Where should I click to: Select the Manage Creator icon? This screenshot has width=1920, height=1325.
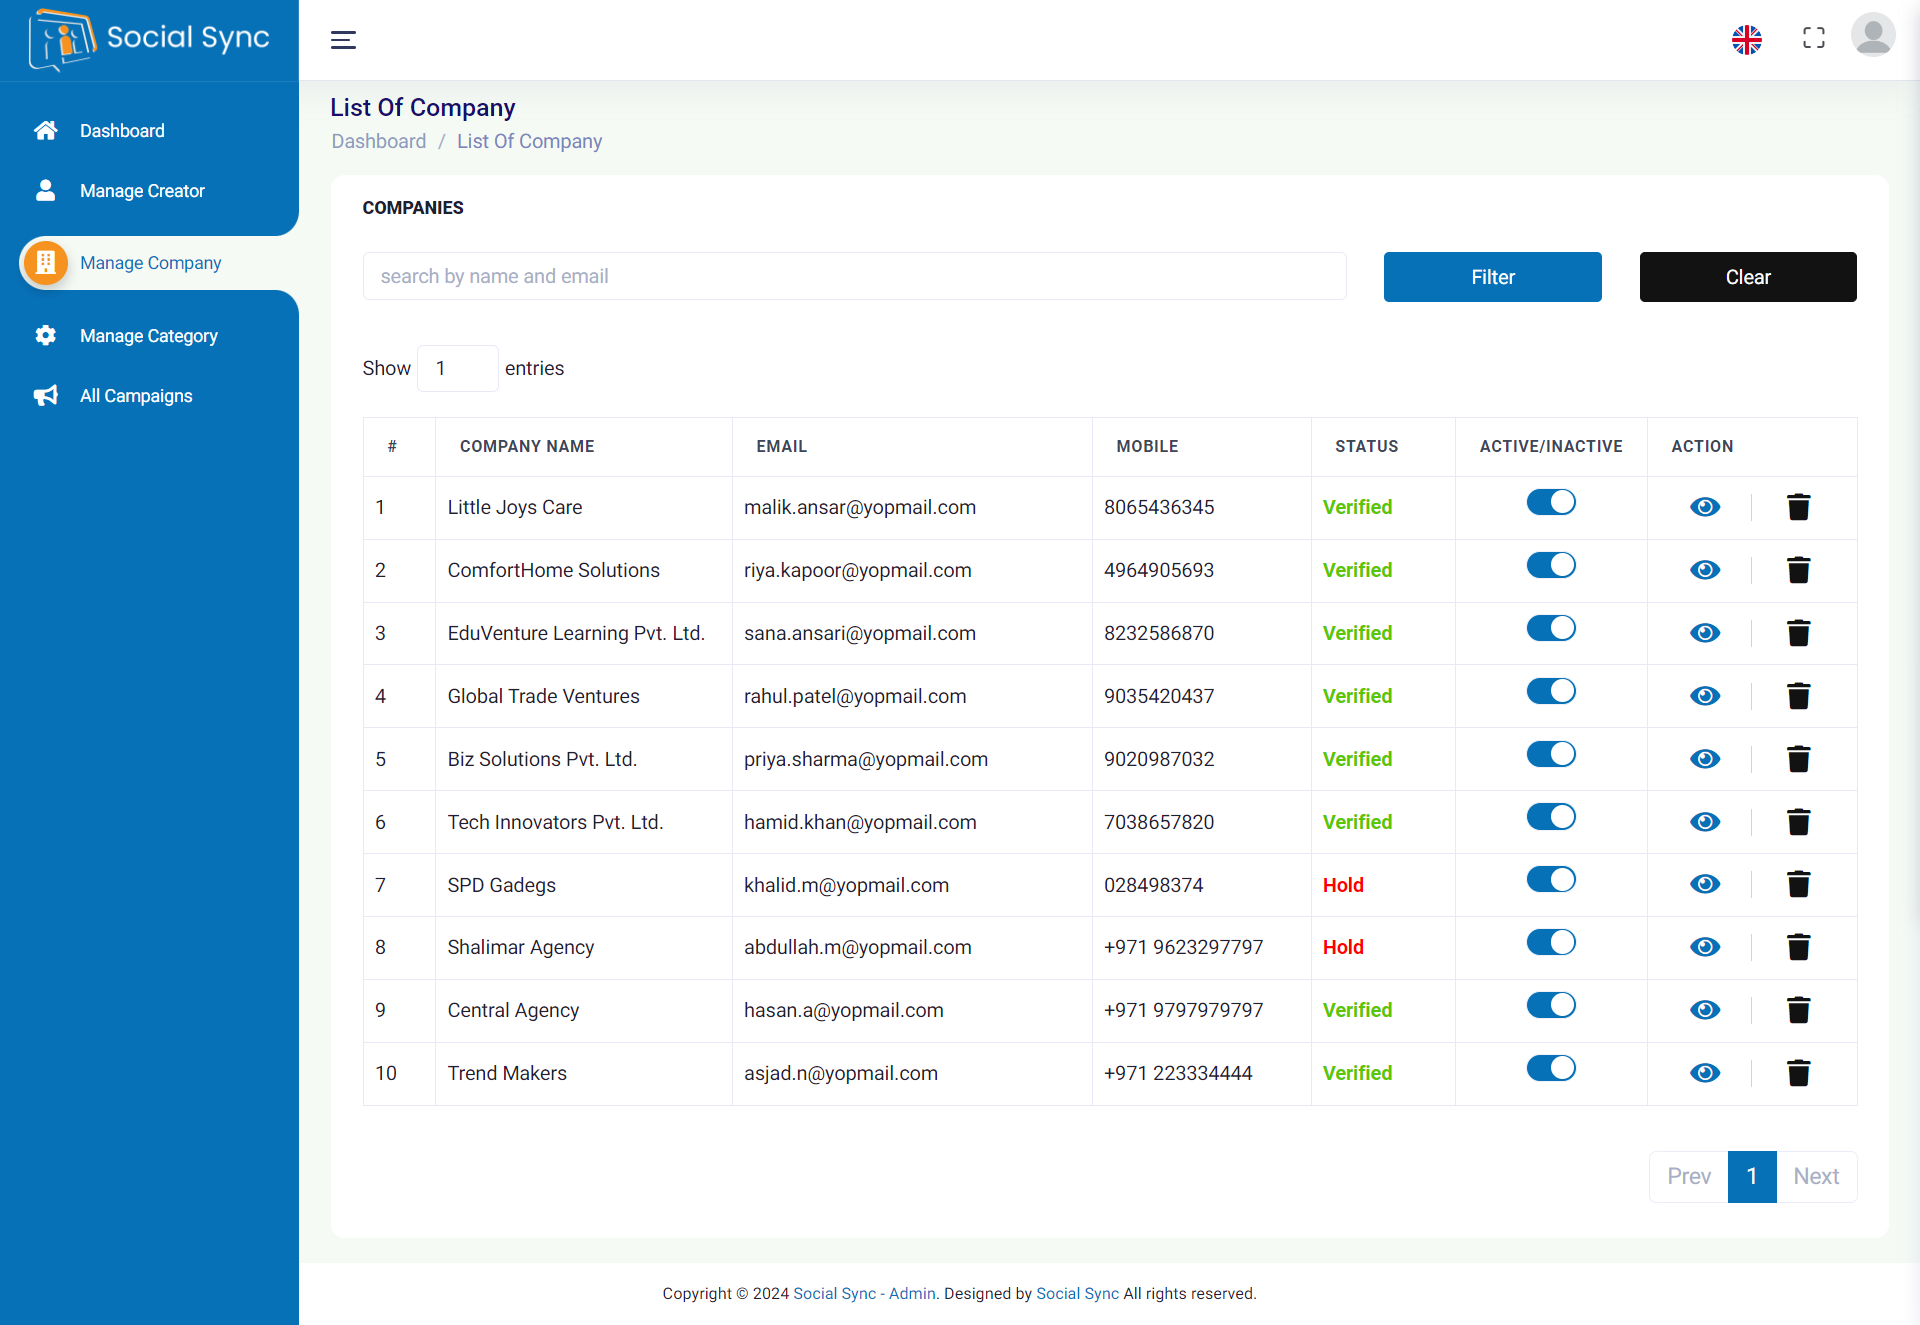45,190
